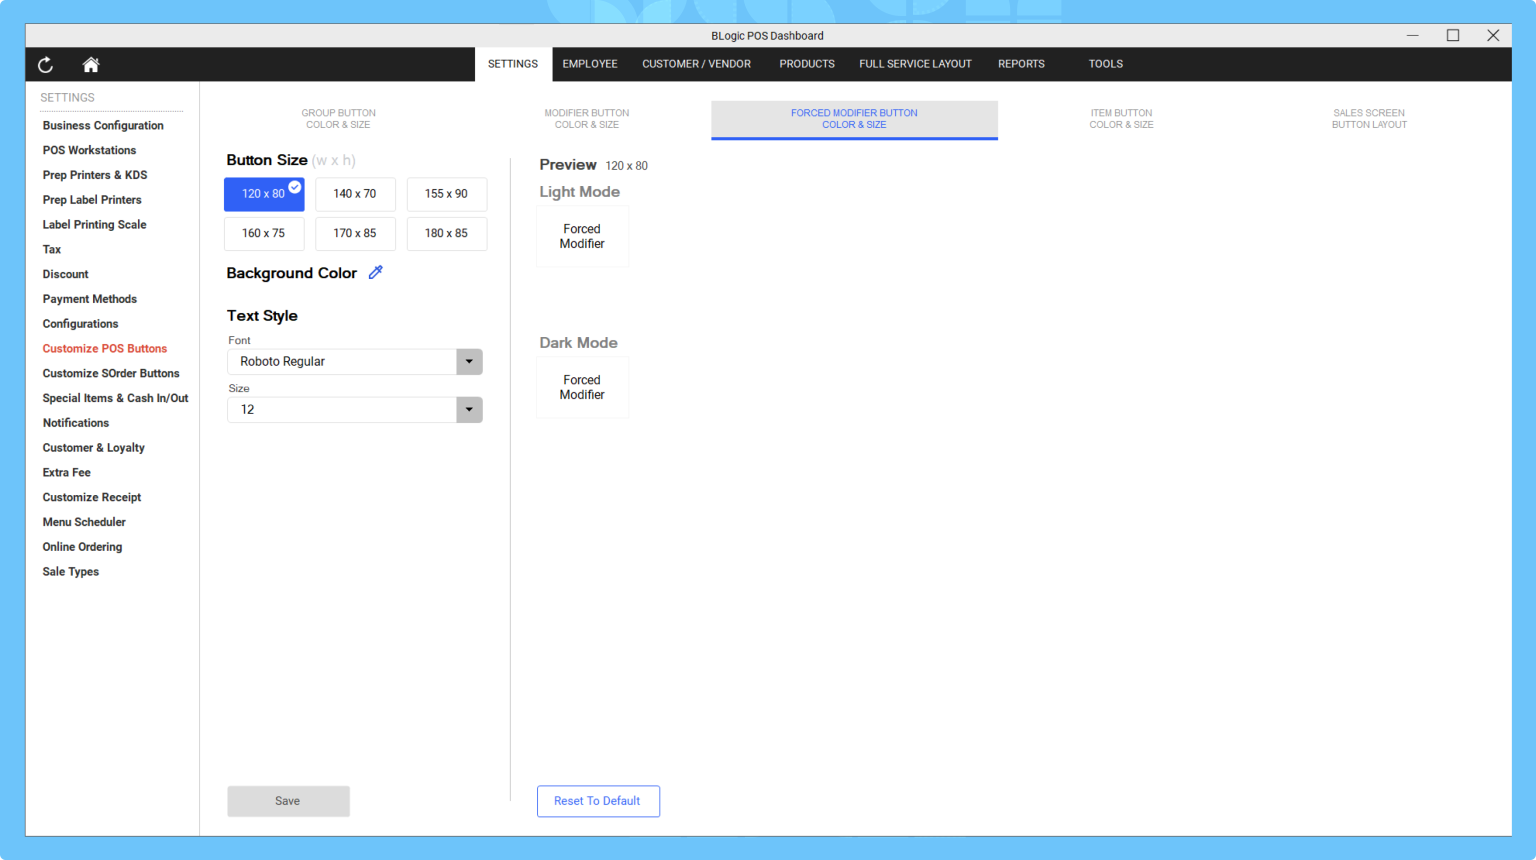This screenshot has width=1536, height=860.
Task: Go to the home icon
Action: 91,65
